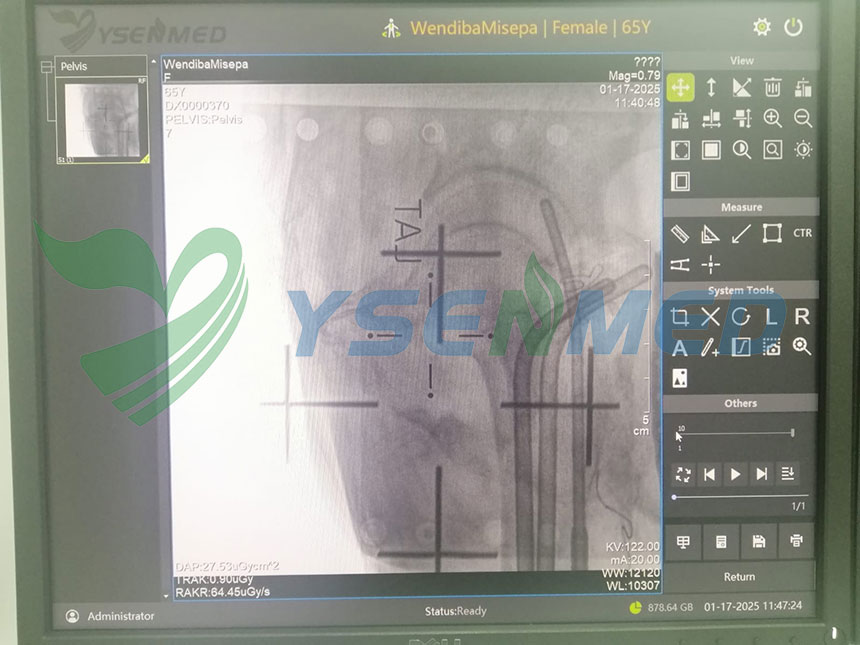The width and height of the screenshot is (860, 645).
Task: Select the pan/move image tool
Action: click(680, 88)
